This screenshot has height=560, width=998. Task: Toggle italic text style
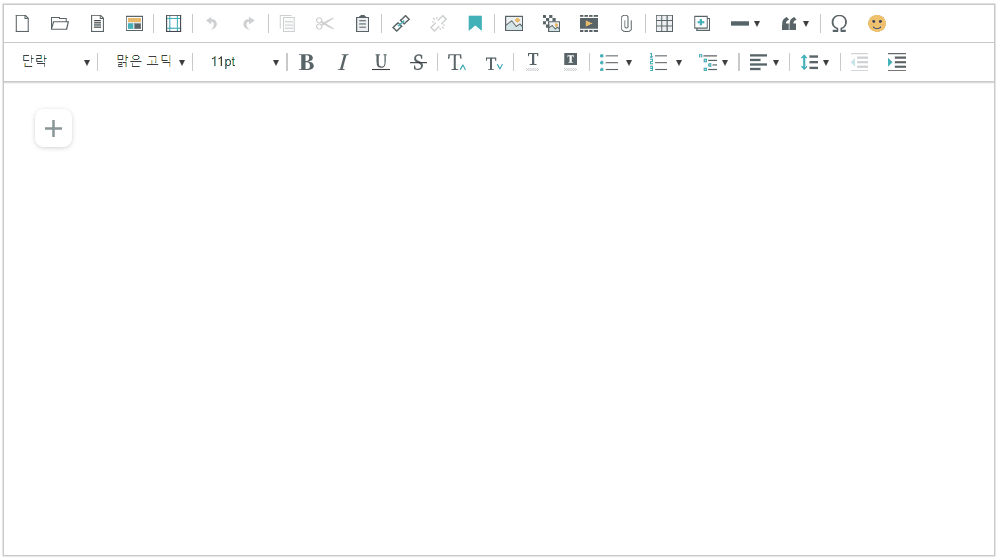click(343, 62)
